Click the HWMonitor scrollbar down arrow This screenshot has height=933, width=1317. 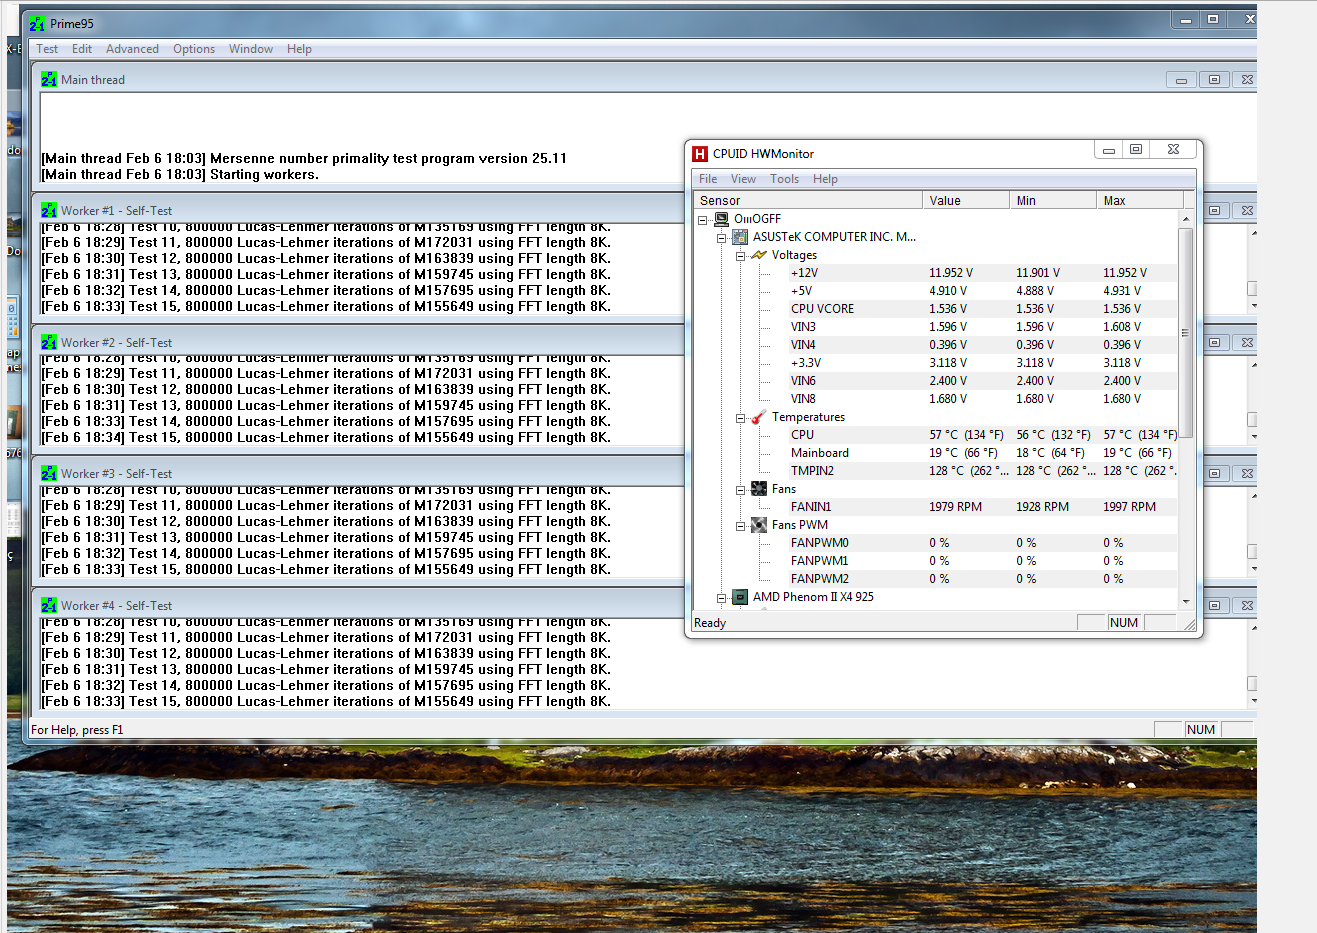tap(1186, 601)
